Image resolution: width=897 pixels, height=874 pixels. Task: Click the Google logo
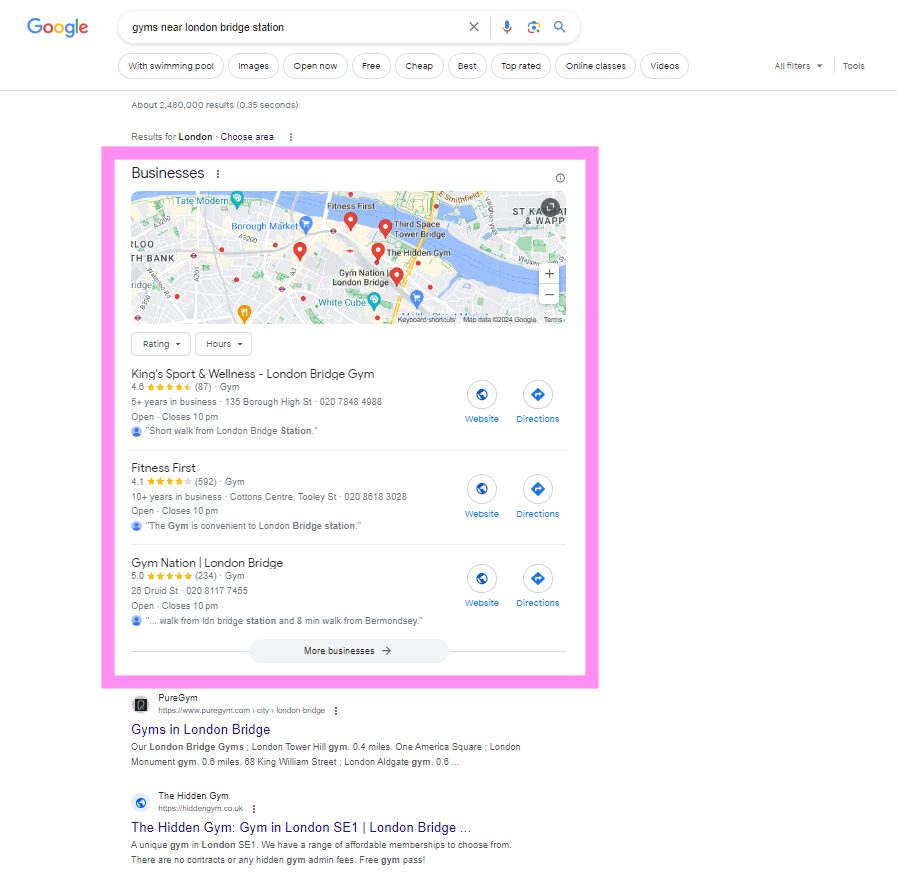click(57, 27)
